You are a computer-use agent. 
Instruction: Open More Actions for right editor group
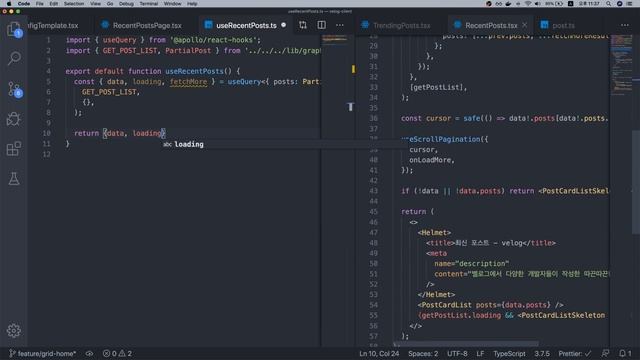tap(624, 25)
